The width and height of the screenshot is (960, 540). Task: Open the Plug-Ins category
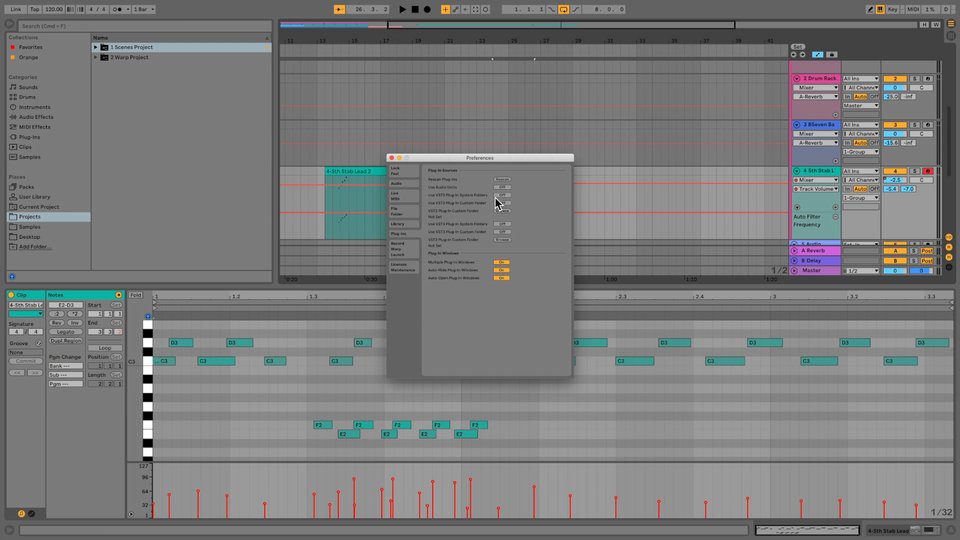(29, 137)
